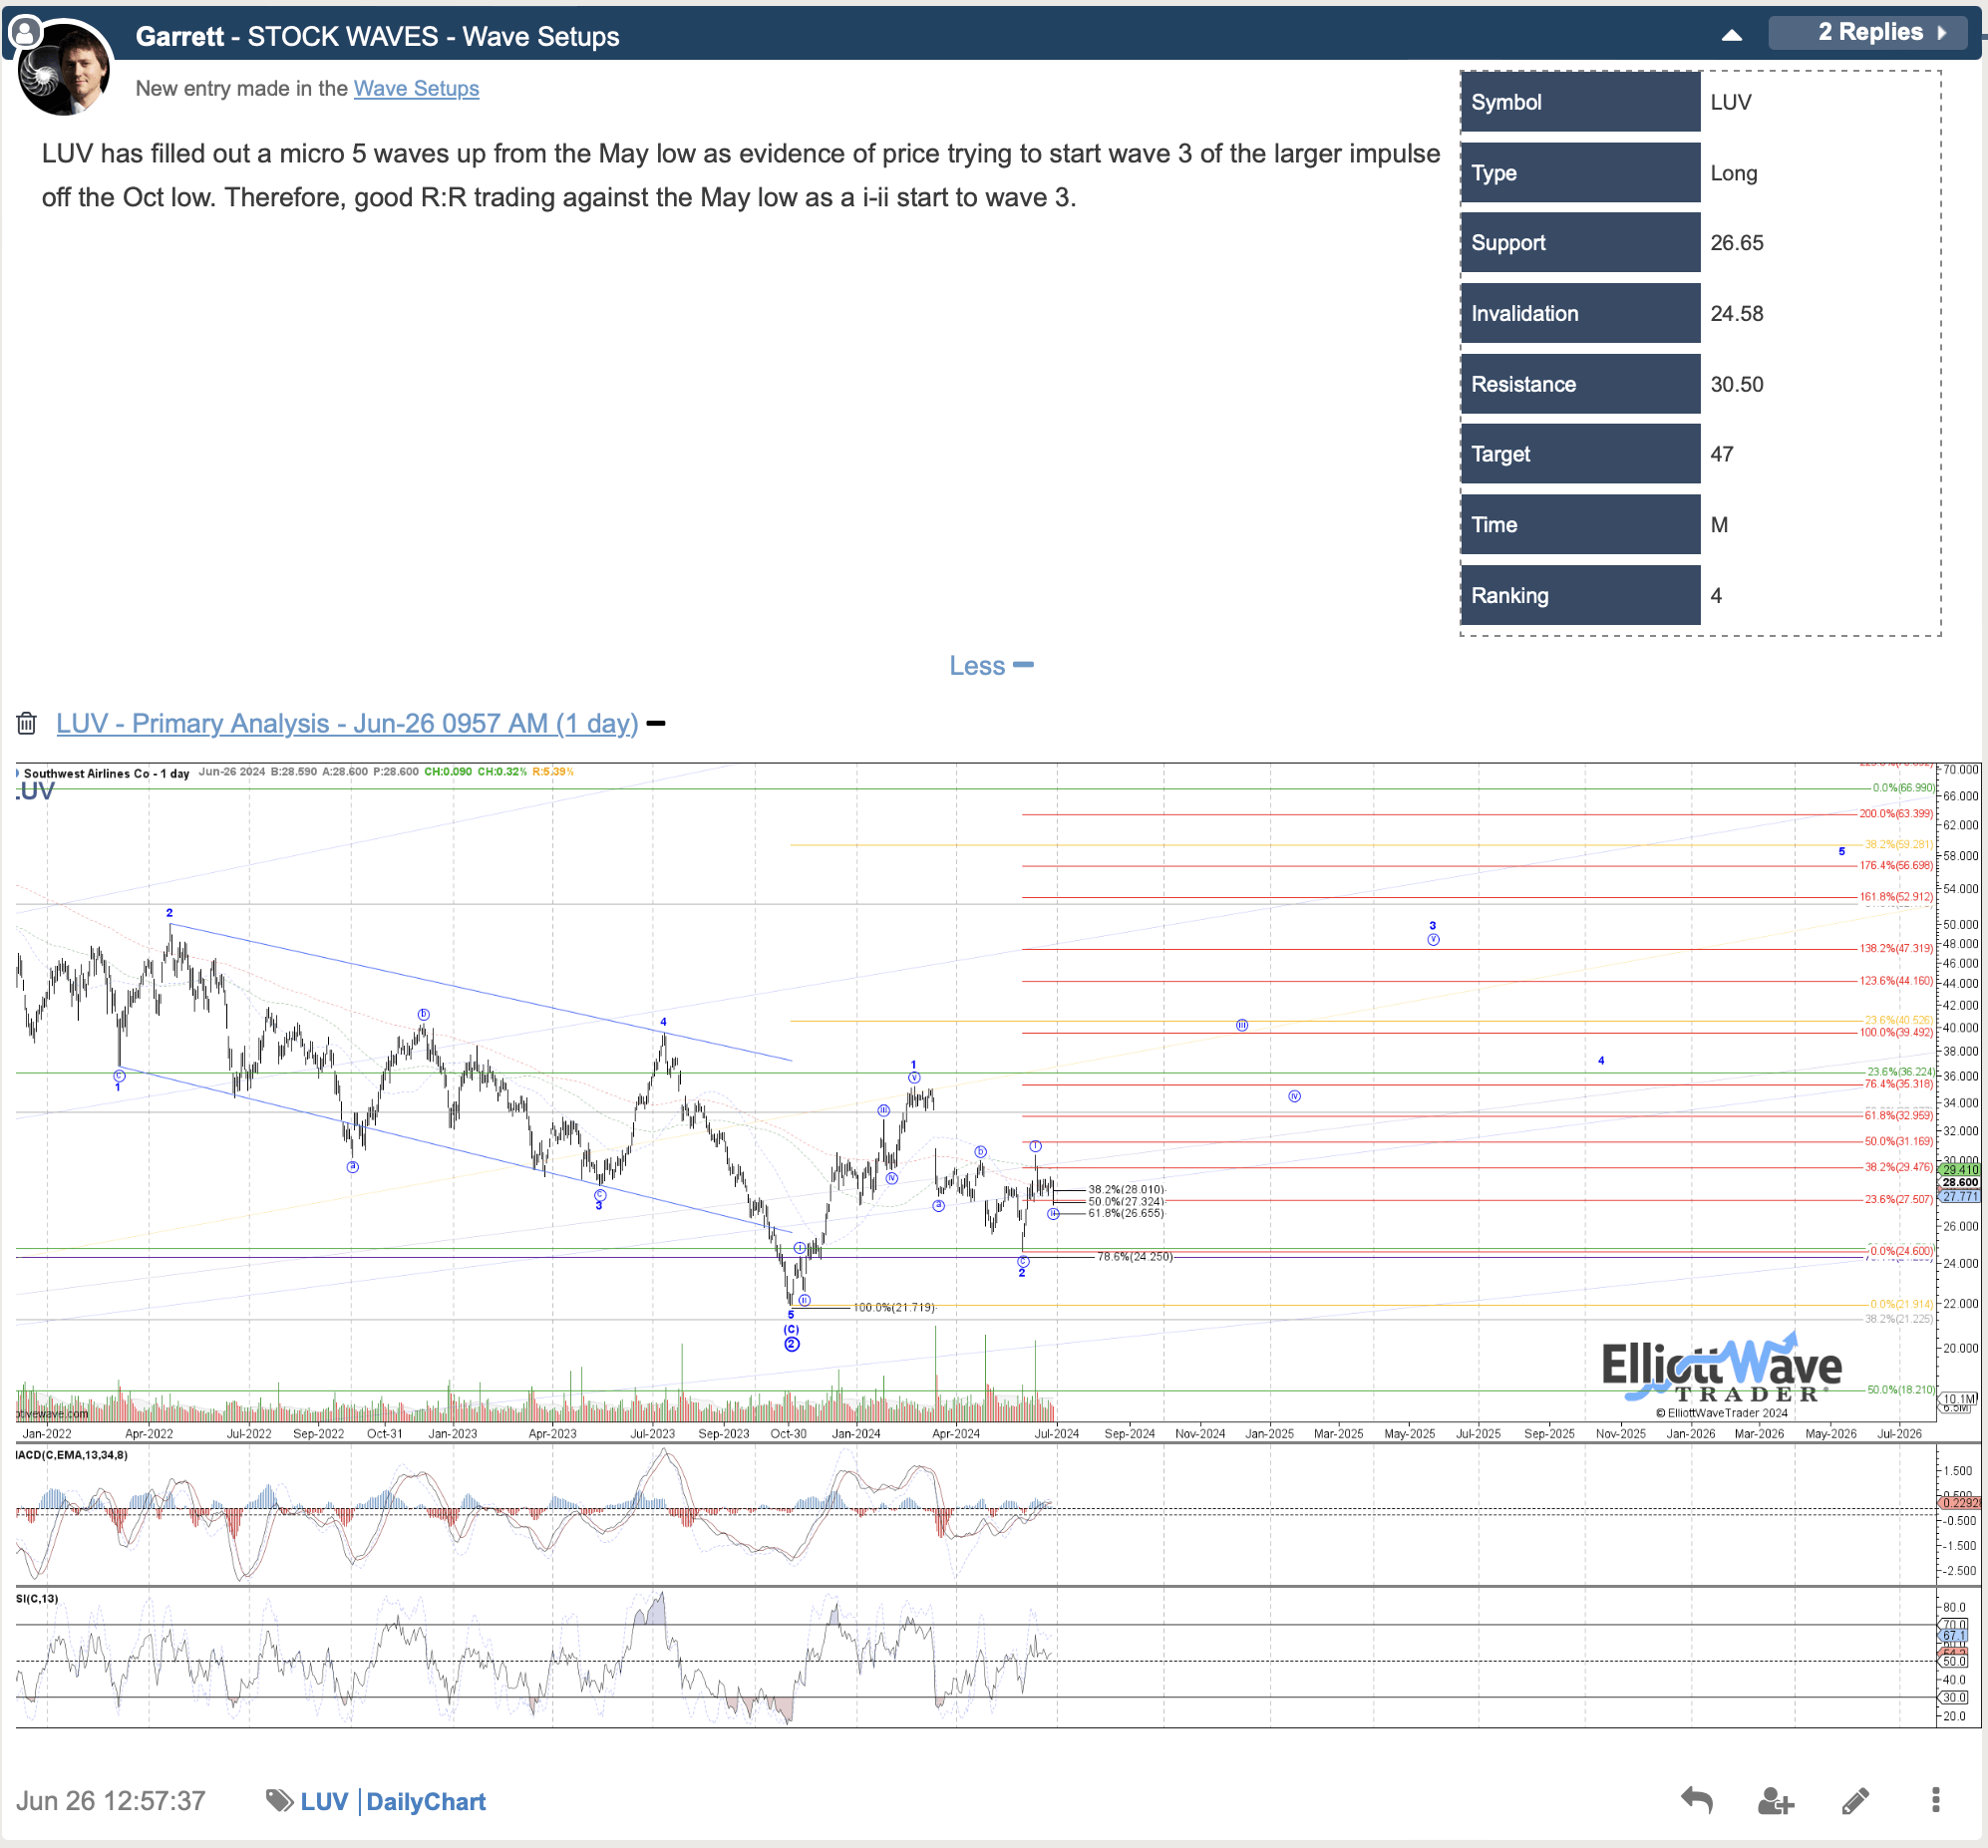Click the user profile badge icon
Screen dimensions: 1988x1848
24,32
